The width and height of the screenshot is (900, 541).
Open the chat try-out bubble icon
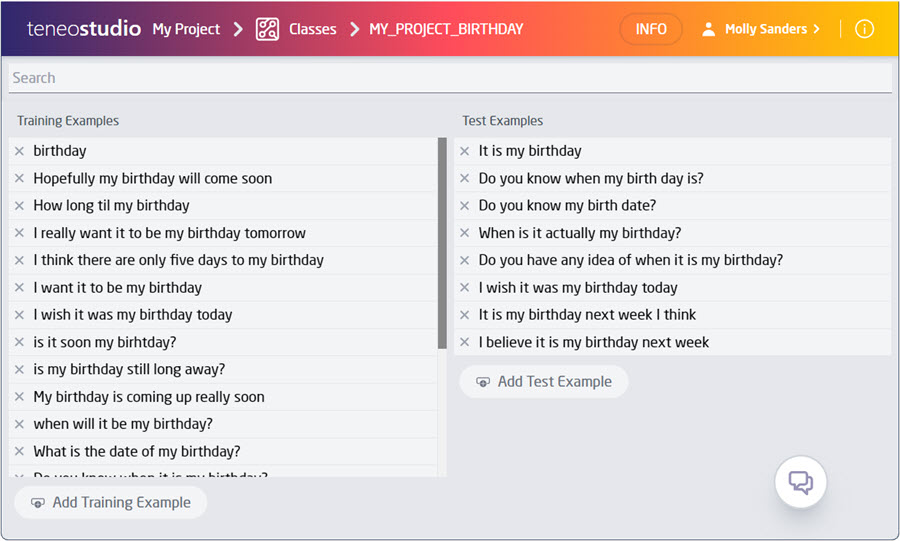point(800,483)
